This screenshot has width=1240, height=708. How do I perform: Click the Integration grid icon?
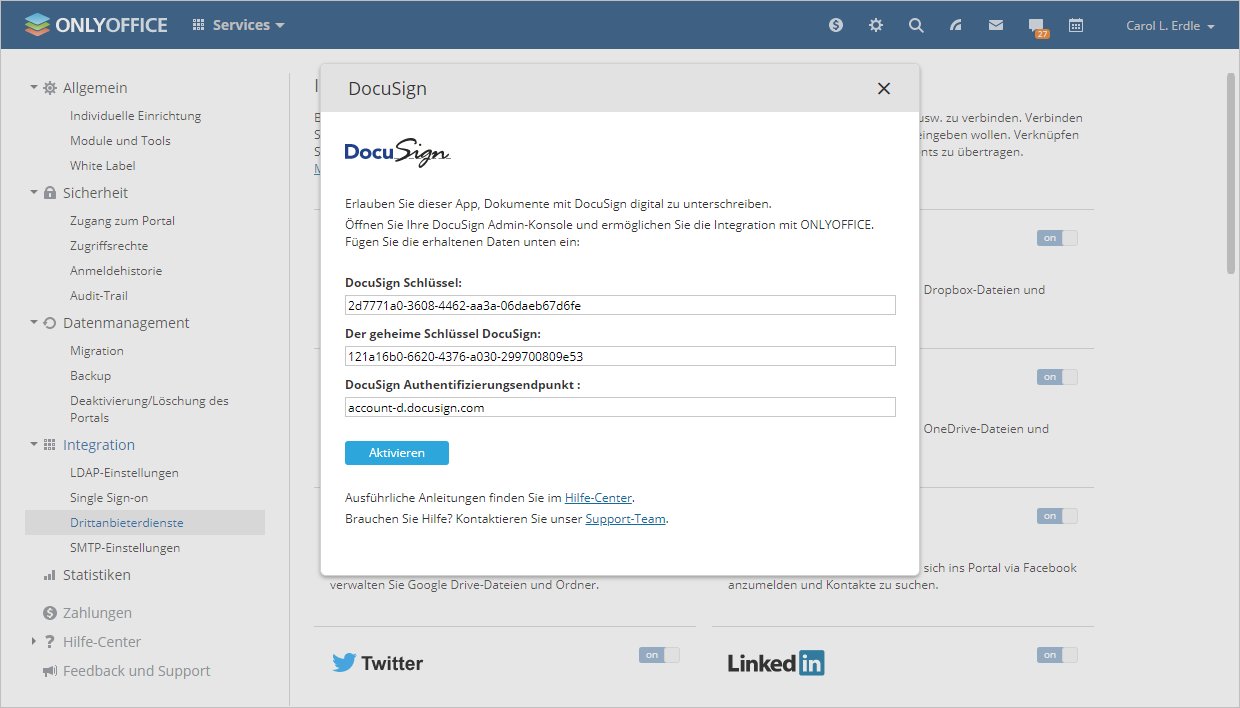point(50,445)
